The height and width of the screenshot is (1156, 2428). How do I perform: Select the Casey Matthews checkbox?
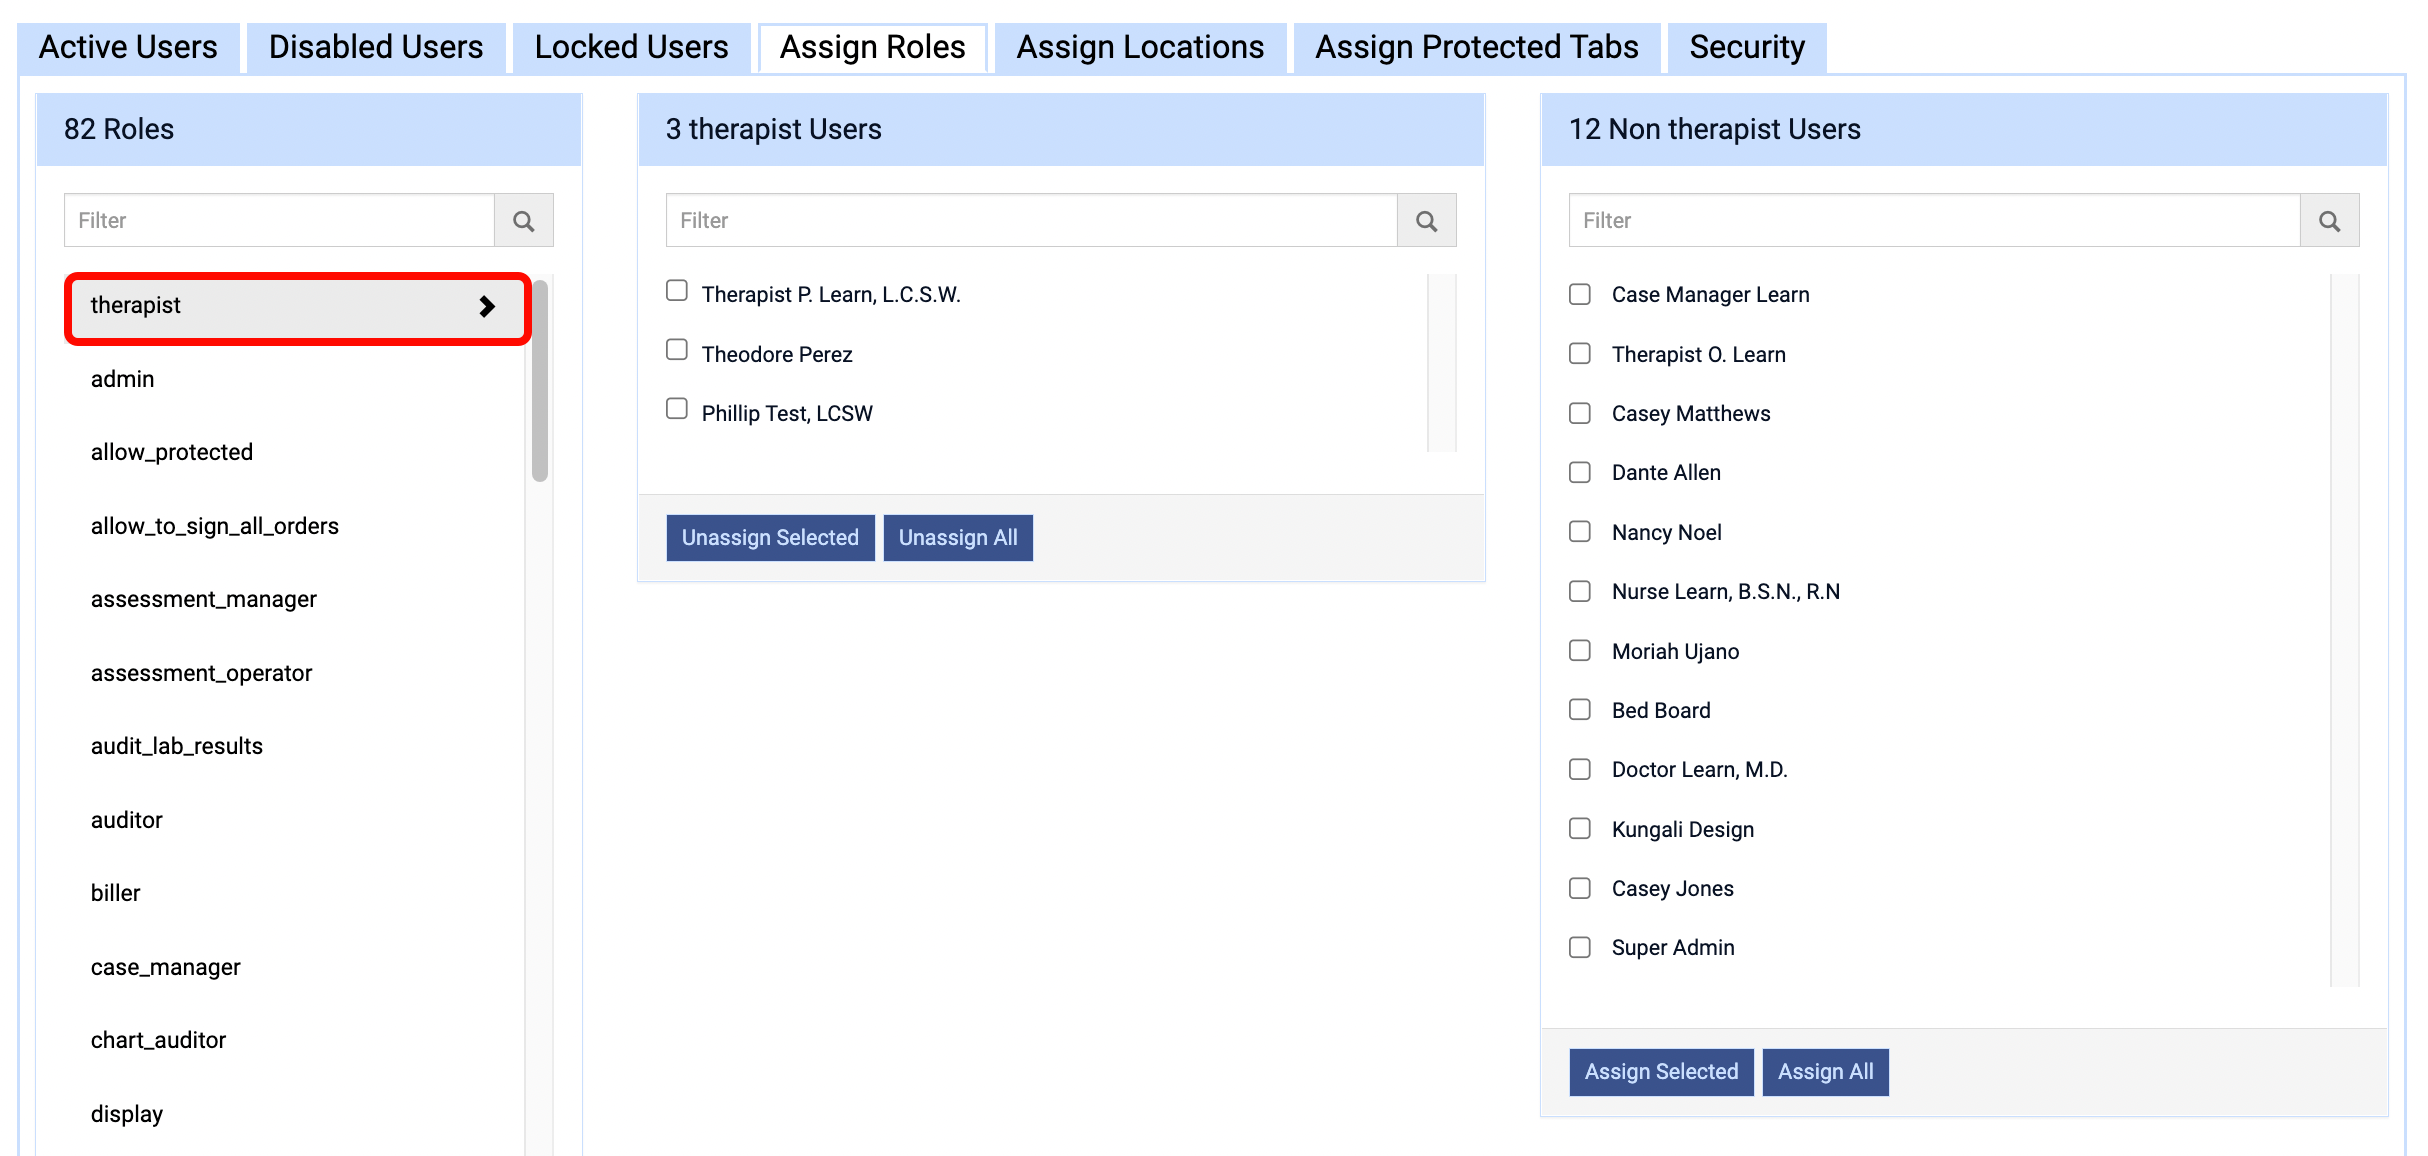click(x=1580, y=413)
